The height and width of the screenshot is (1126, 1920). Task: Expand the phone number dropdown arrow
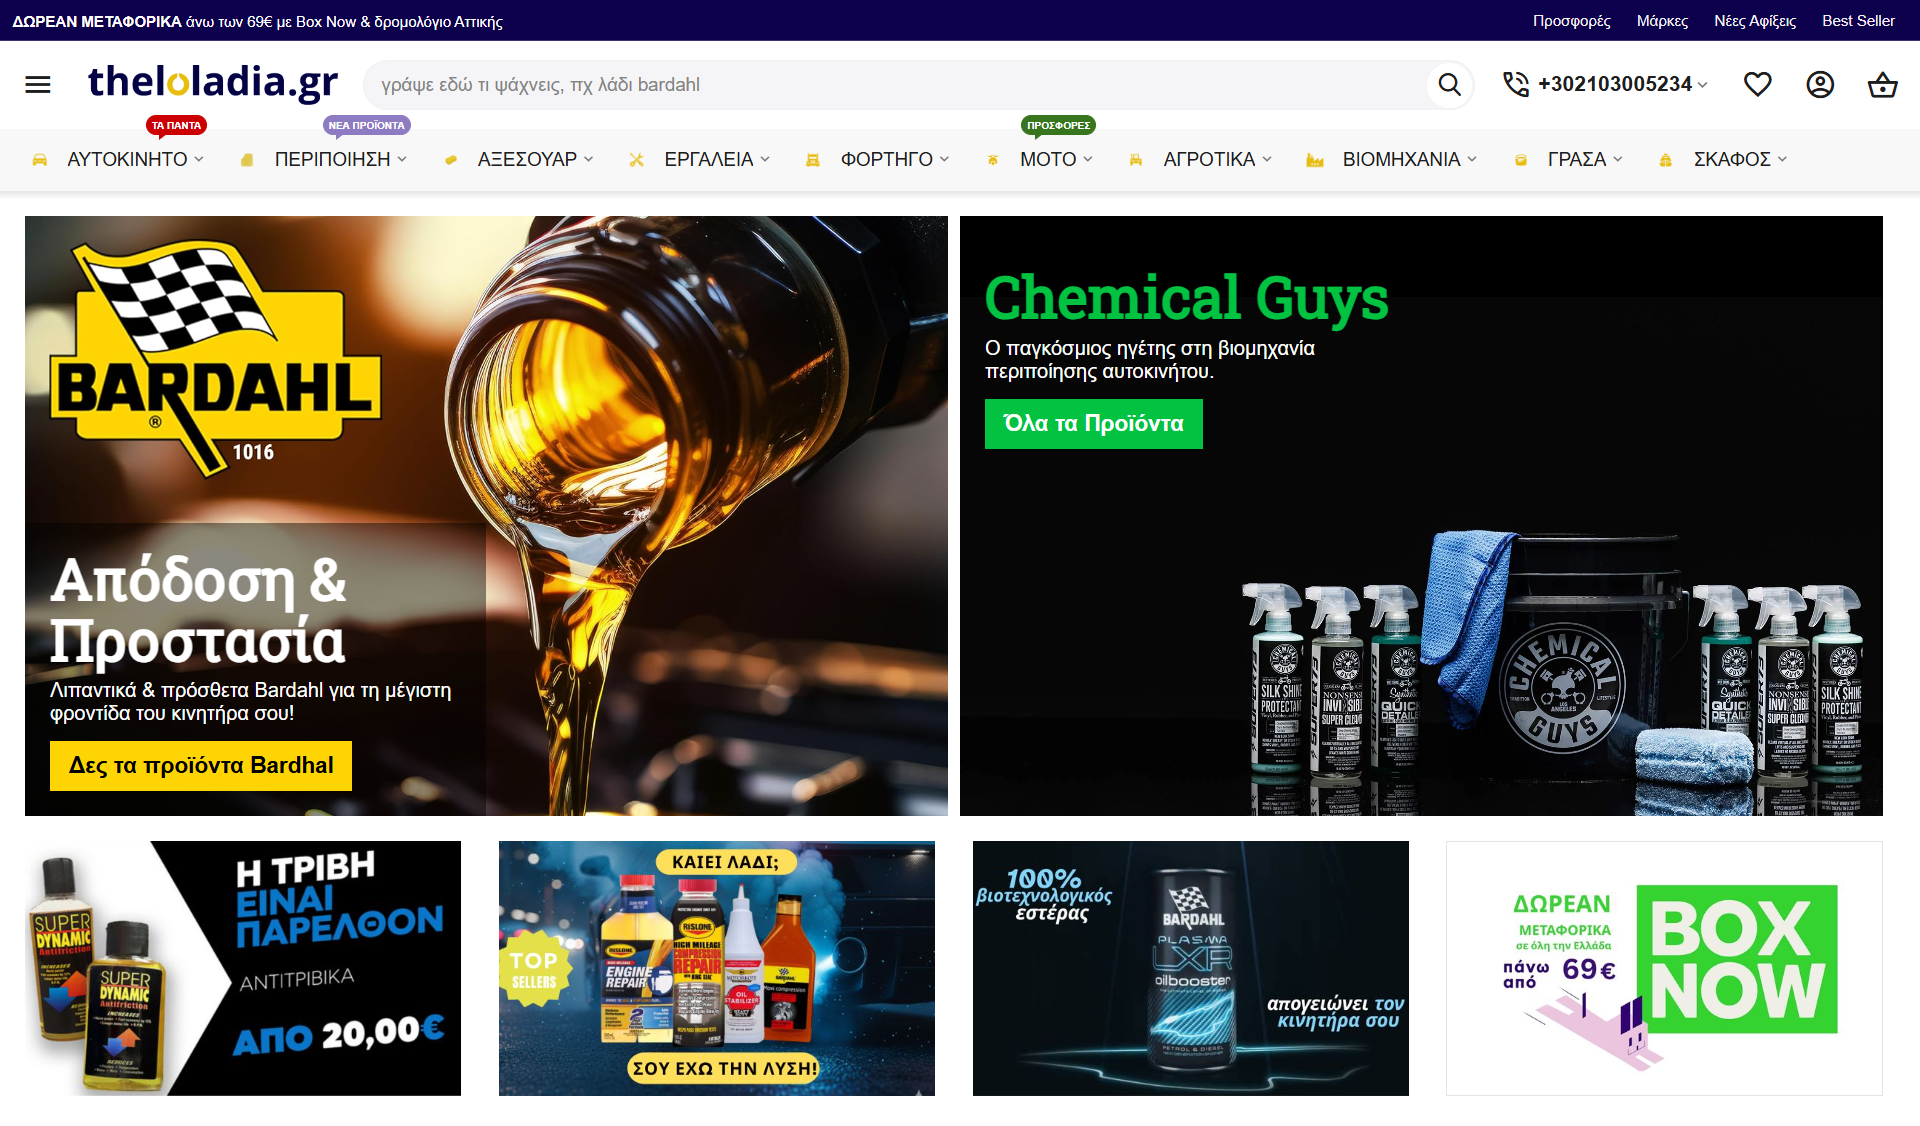[x=1702, y=85]
